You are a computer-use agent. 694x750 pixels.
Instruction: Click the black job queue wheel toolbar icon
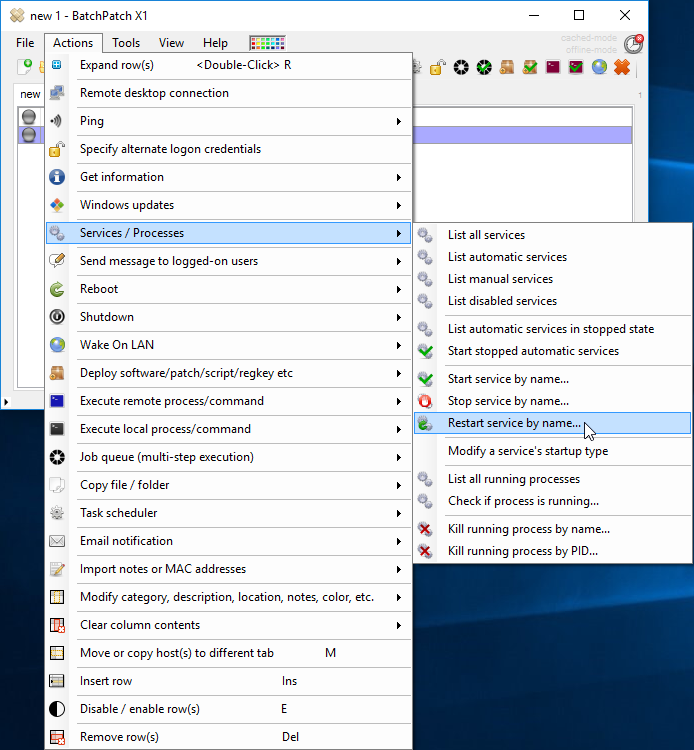tap(461, 67)
